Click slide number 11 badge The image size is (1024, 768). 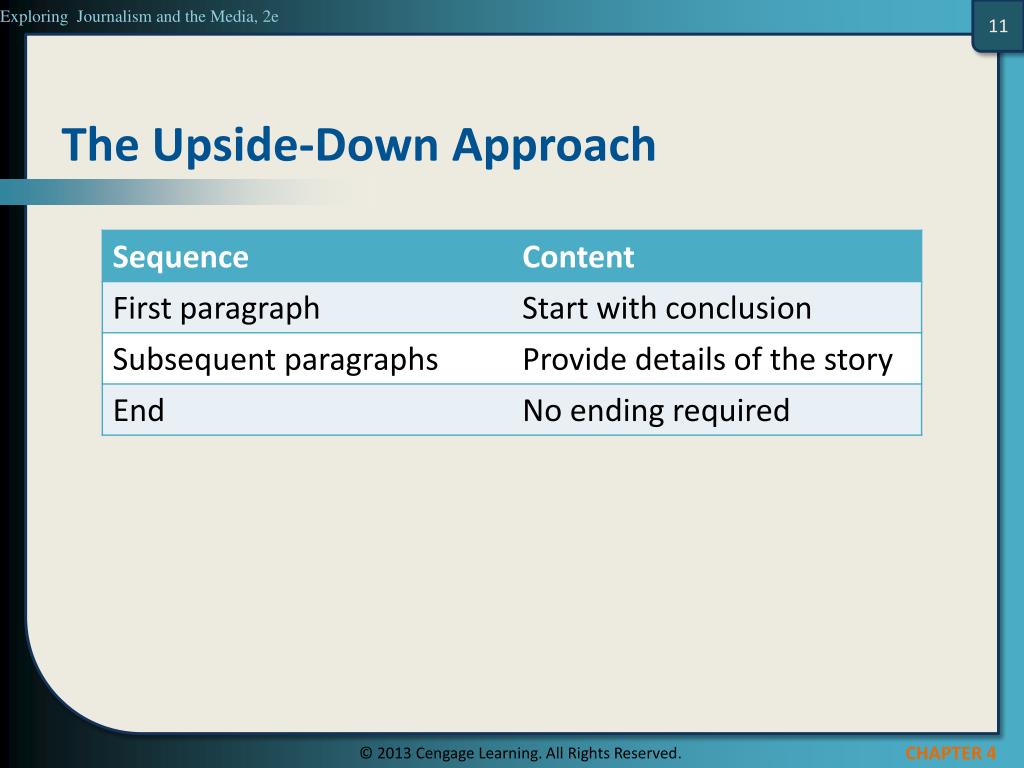[x=997, y=26]
